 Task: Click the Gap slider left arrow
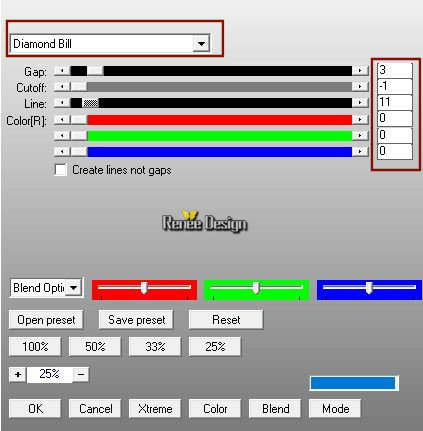(x=62, y=71)
